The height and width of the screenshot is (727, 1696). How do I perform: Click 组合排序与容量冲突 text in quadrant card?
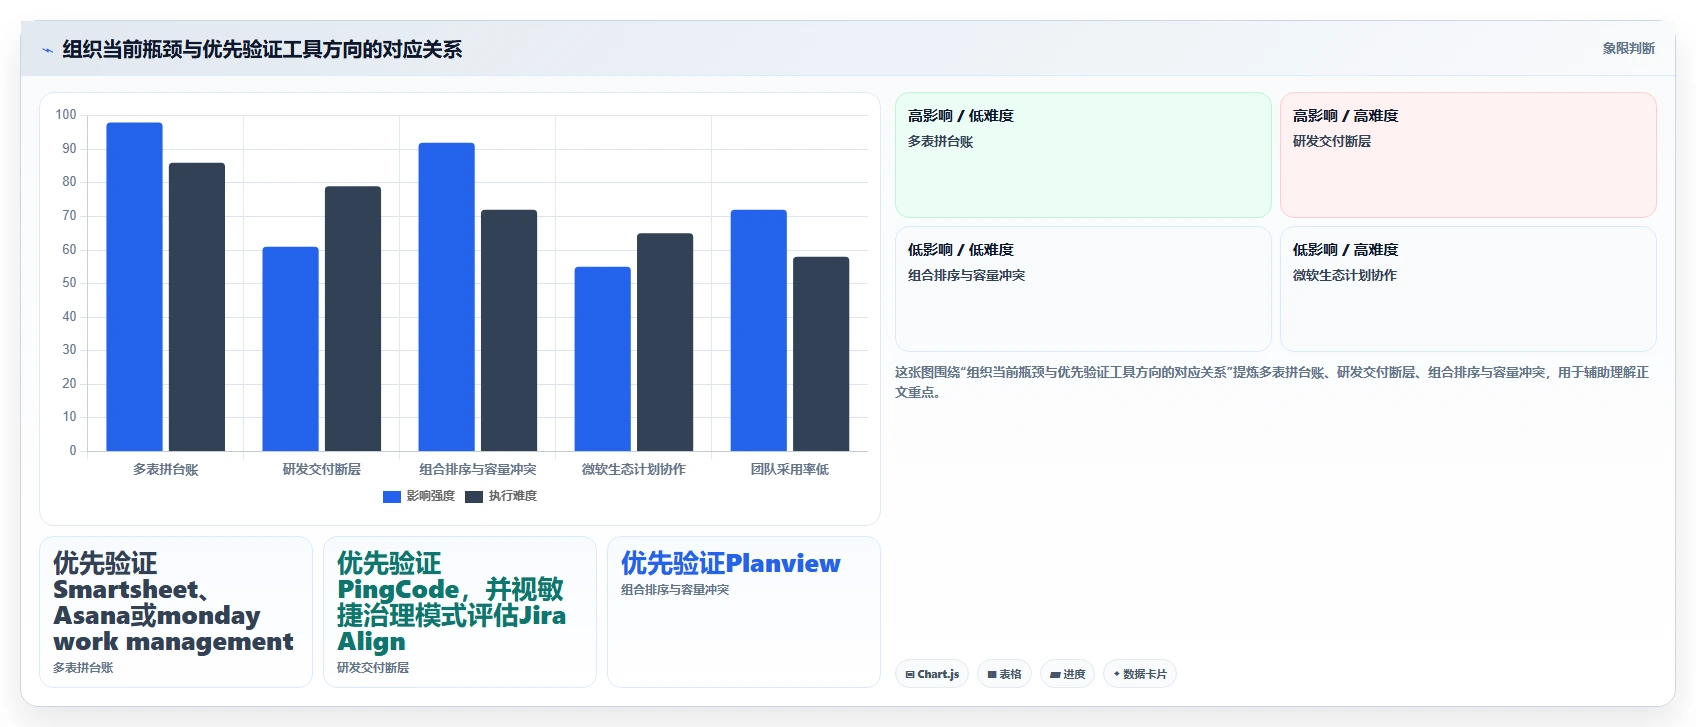click(966, 276)
